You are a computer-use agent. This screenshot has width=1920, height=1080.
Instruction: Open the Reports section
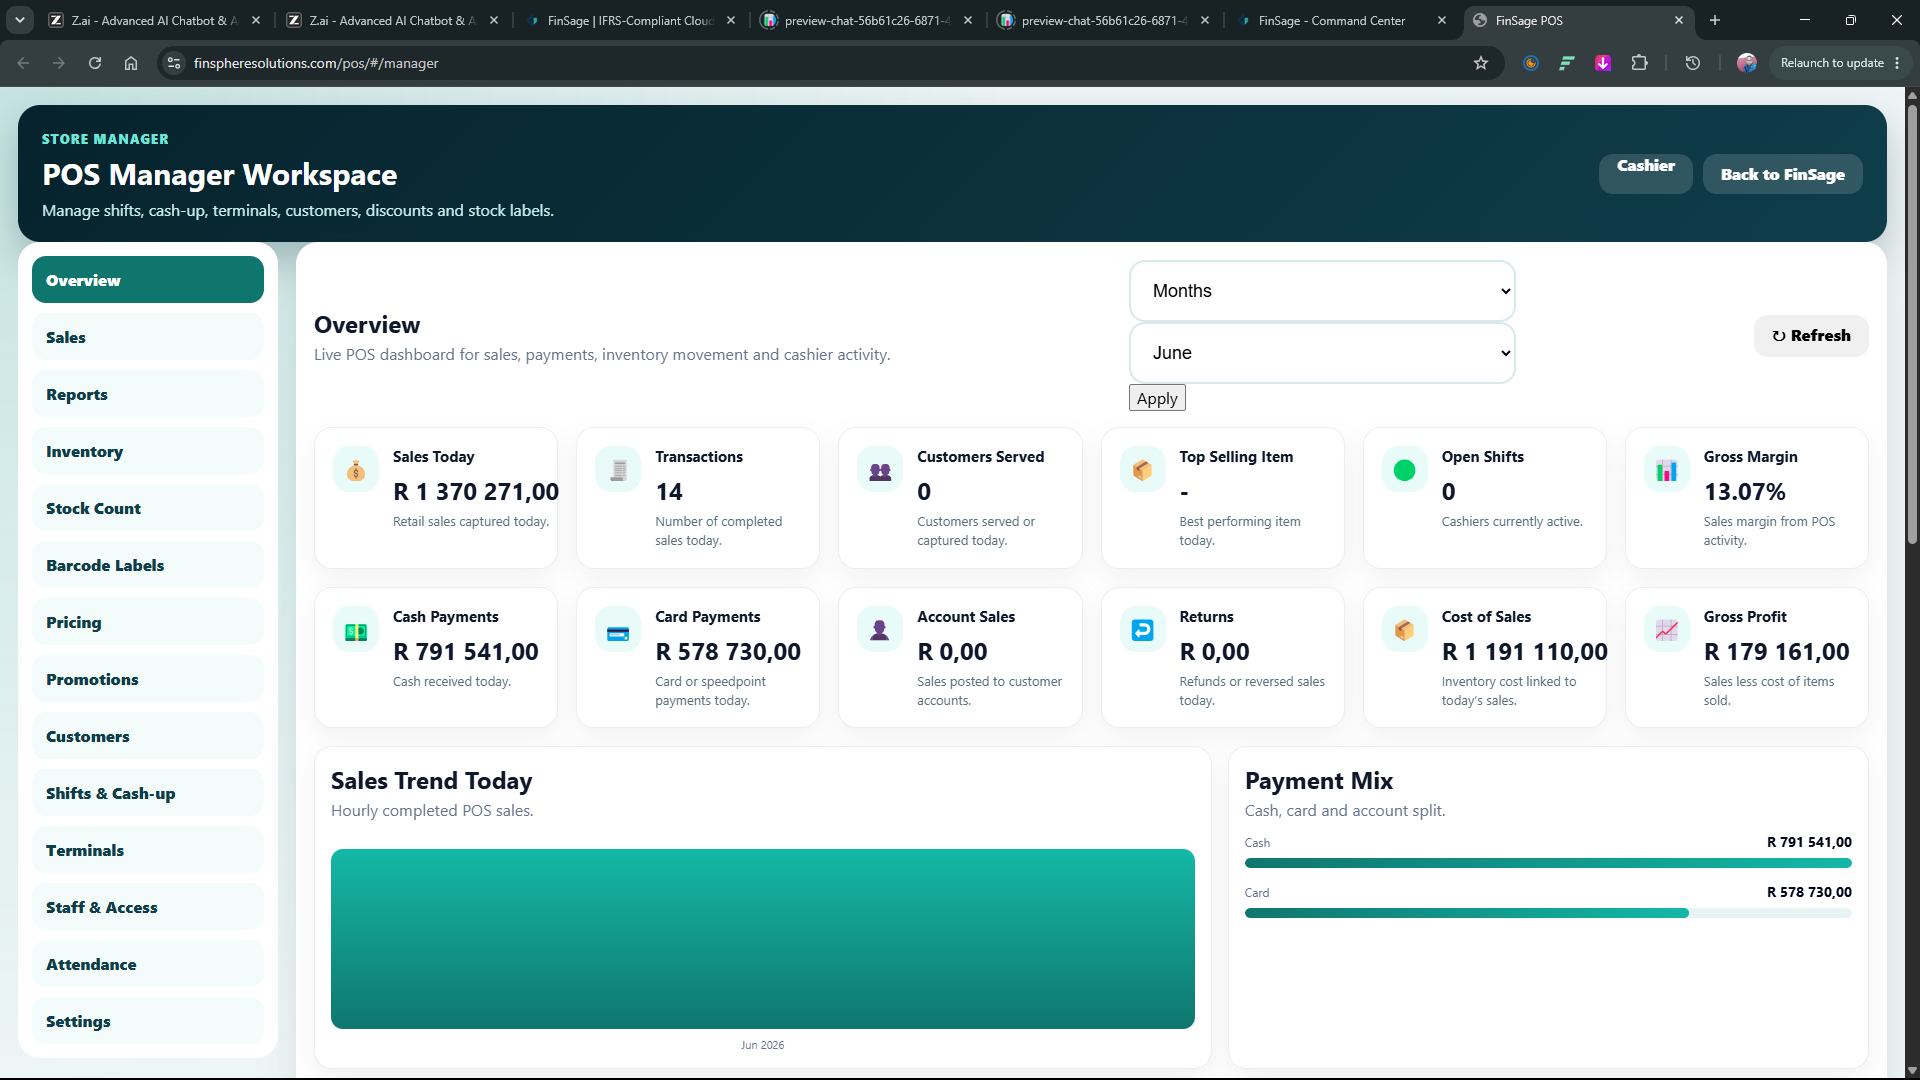tap(148, 394)
